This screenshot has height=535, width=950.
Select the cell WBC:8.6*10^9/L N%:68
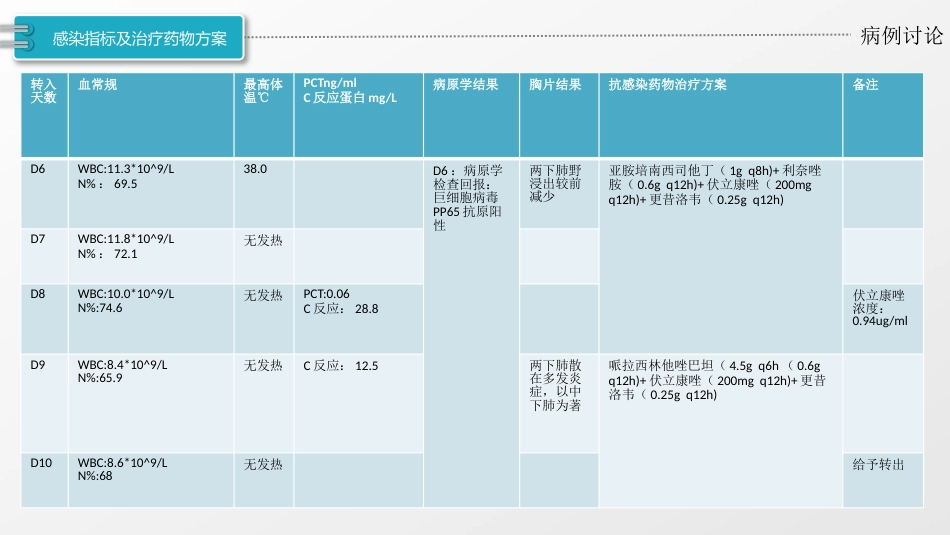point(151,480)
